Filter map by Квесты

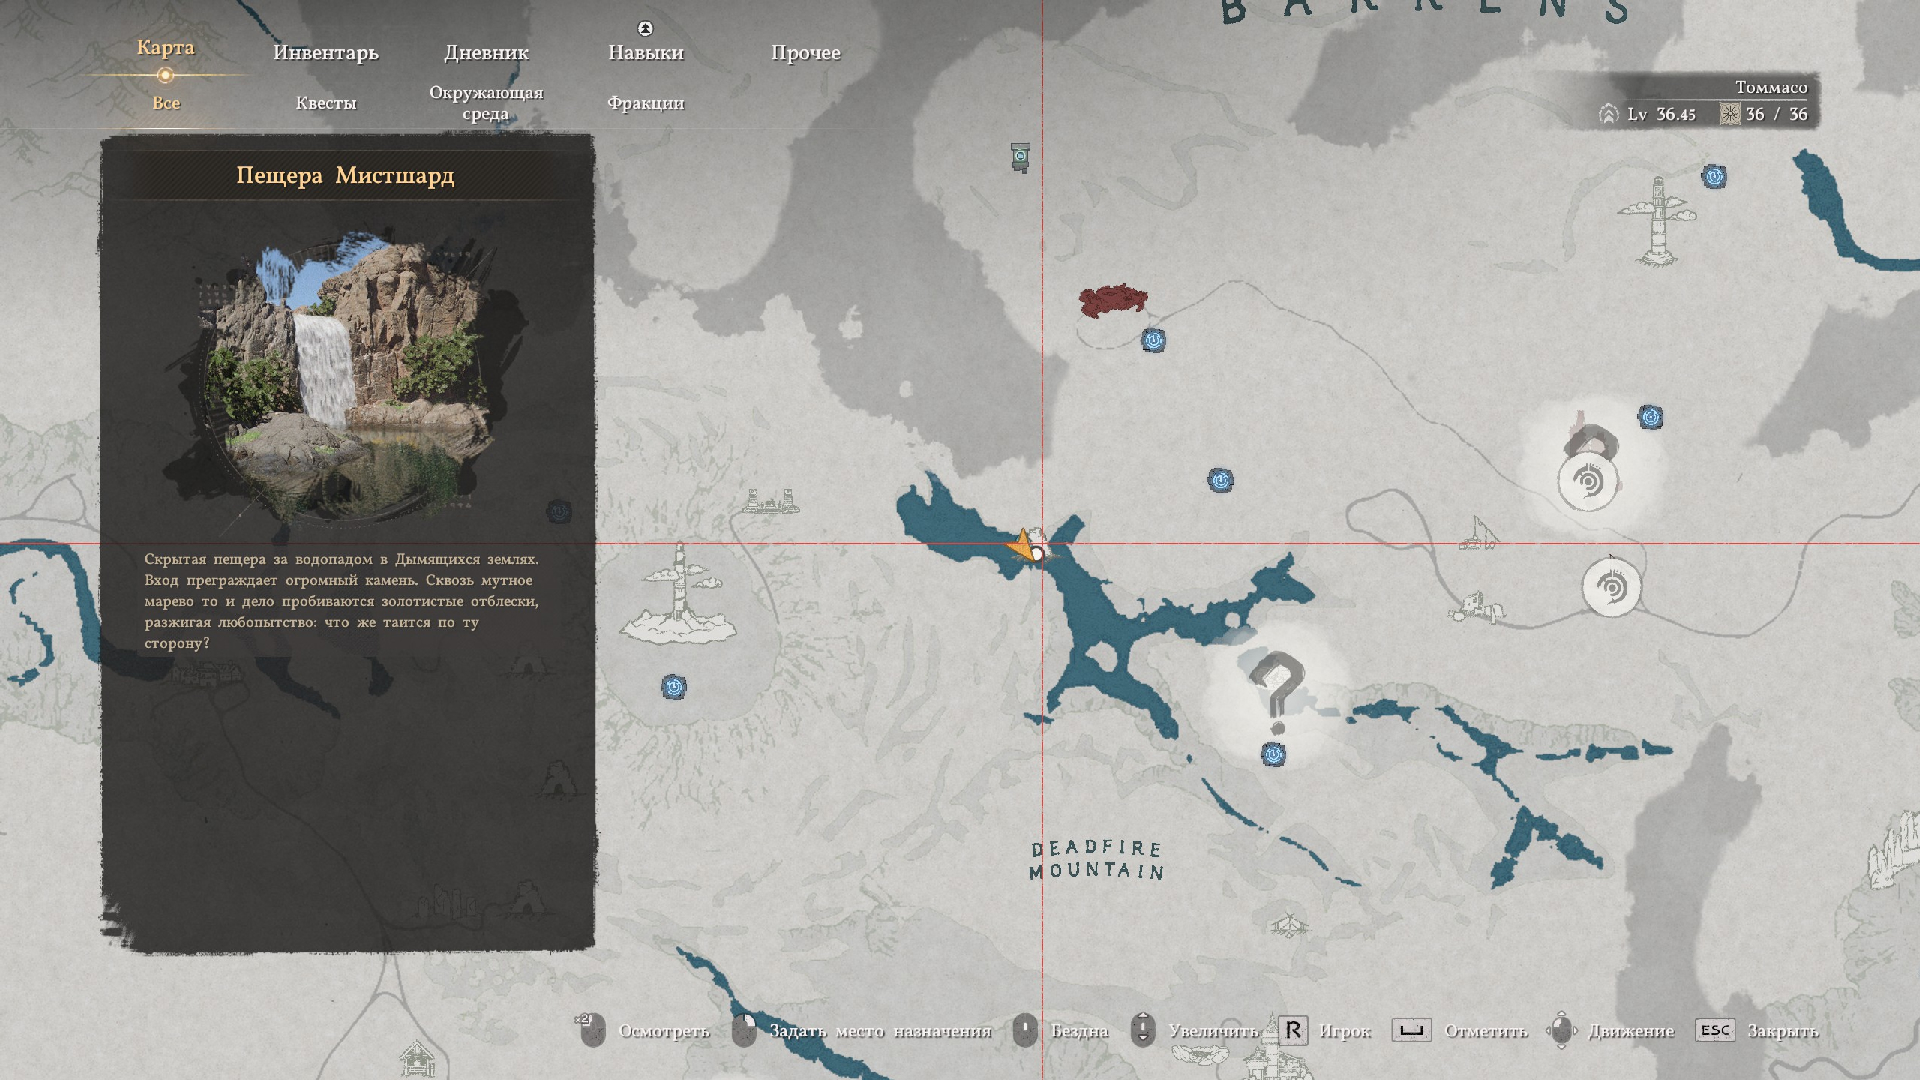pos(326,103)
